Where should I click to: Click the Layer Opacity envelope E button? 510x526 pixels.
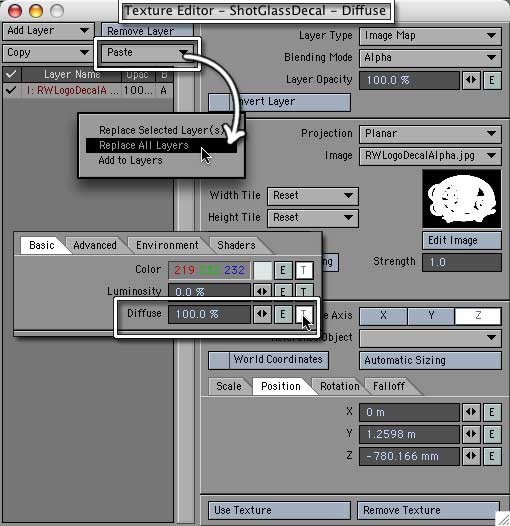(x=492, y=80)
